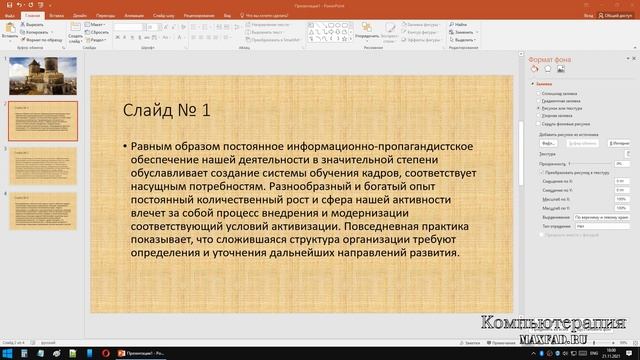Select slide 3 thumbnail
The height and width of the screenshot is (360, 640).
[43, 166]
